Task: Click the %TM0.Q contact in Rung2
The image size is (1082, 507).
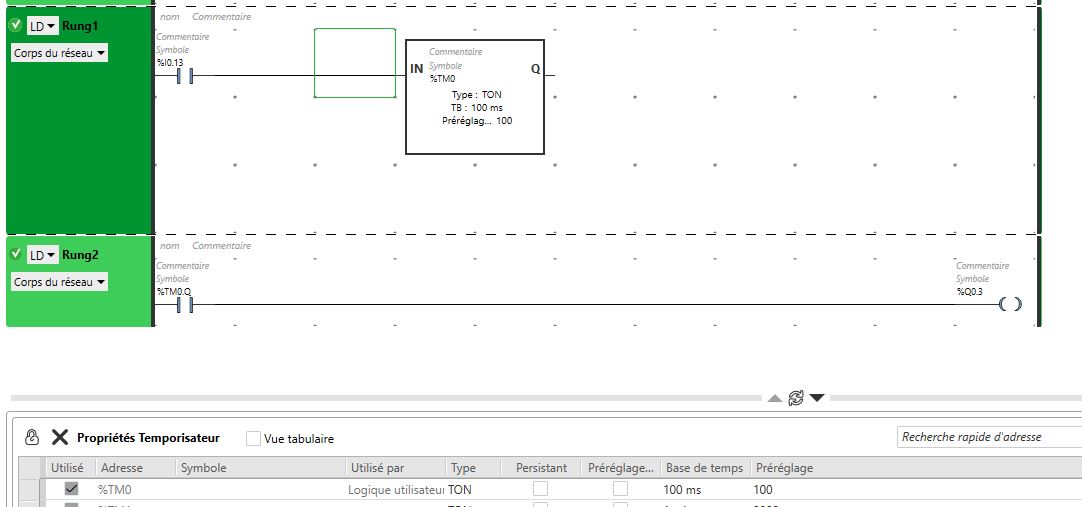Action: pos(184,305)
